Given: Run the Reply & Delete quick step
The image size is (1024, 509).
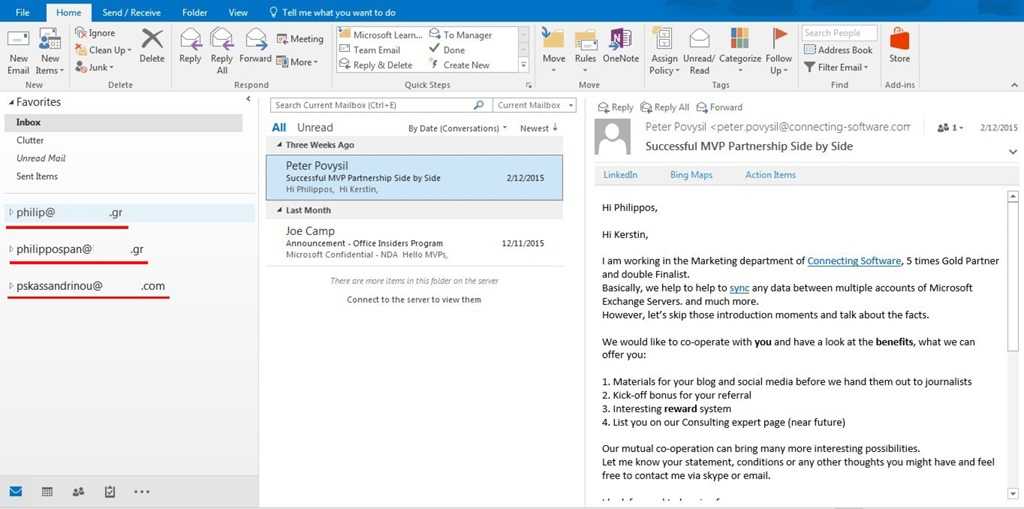Looking at the screenshot, I should pyautogui.click(x=376, y=65).
